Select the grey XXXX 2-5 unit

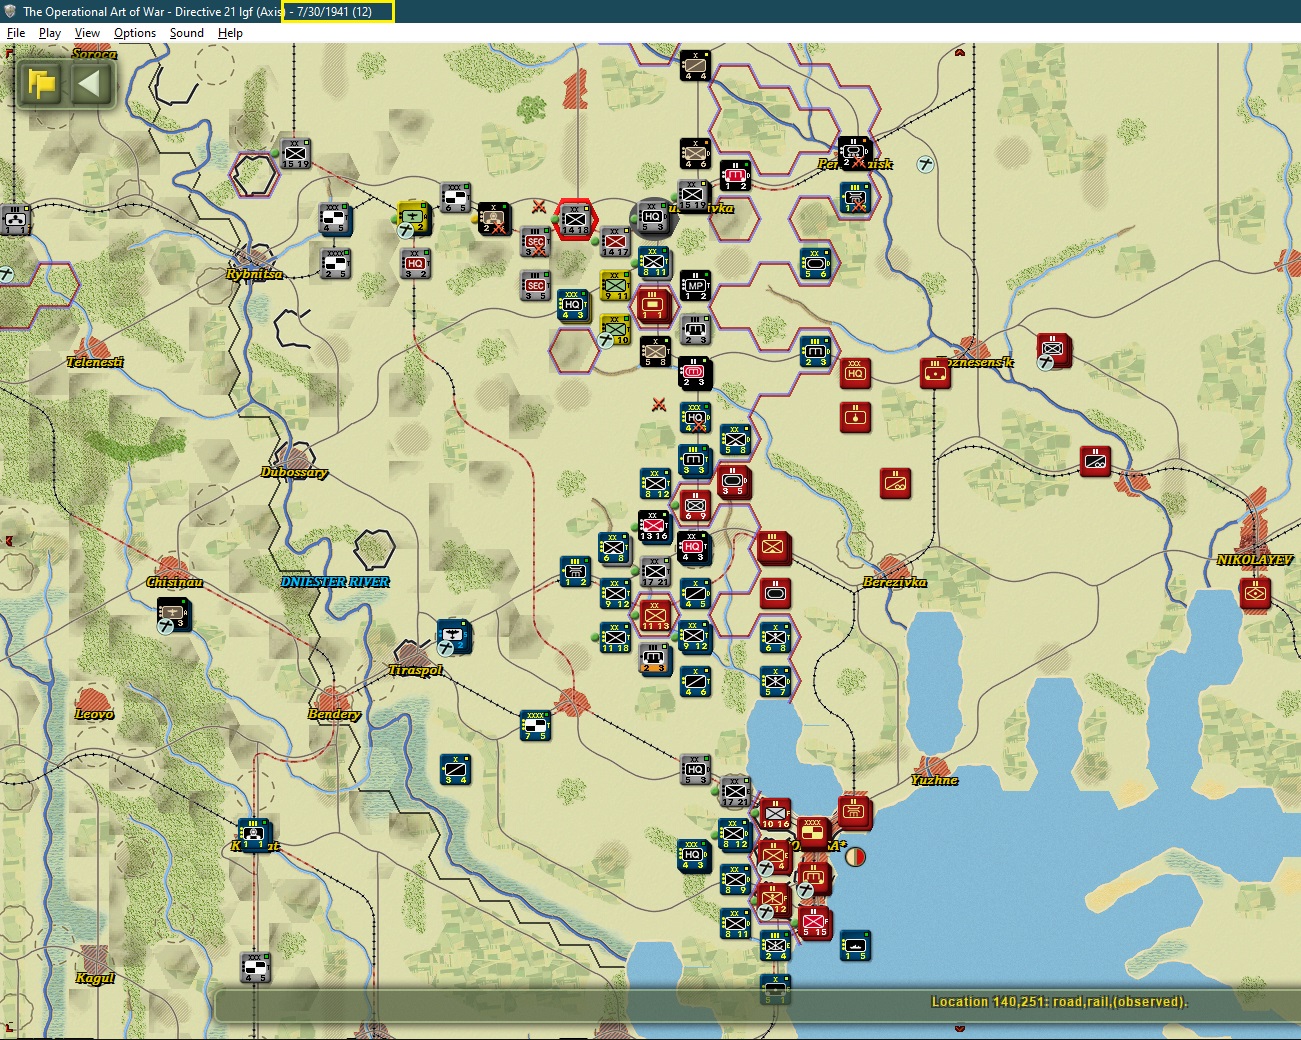coord(335,264)
